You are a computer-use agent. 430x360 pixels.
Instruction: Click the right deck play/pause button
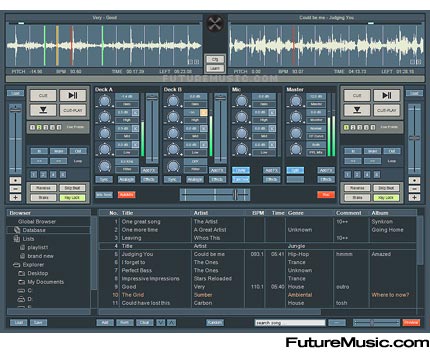click(387, 96)
